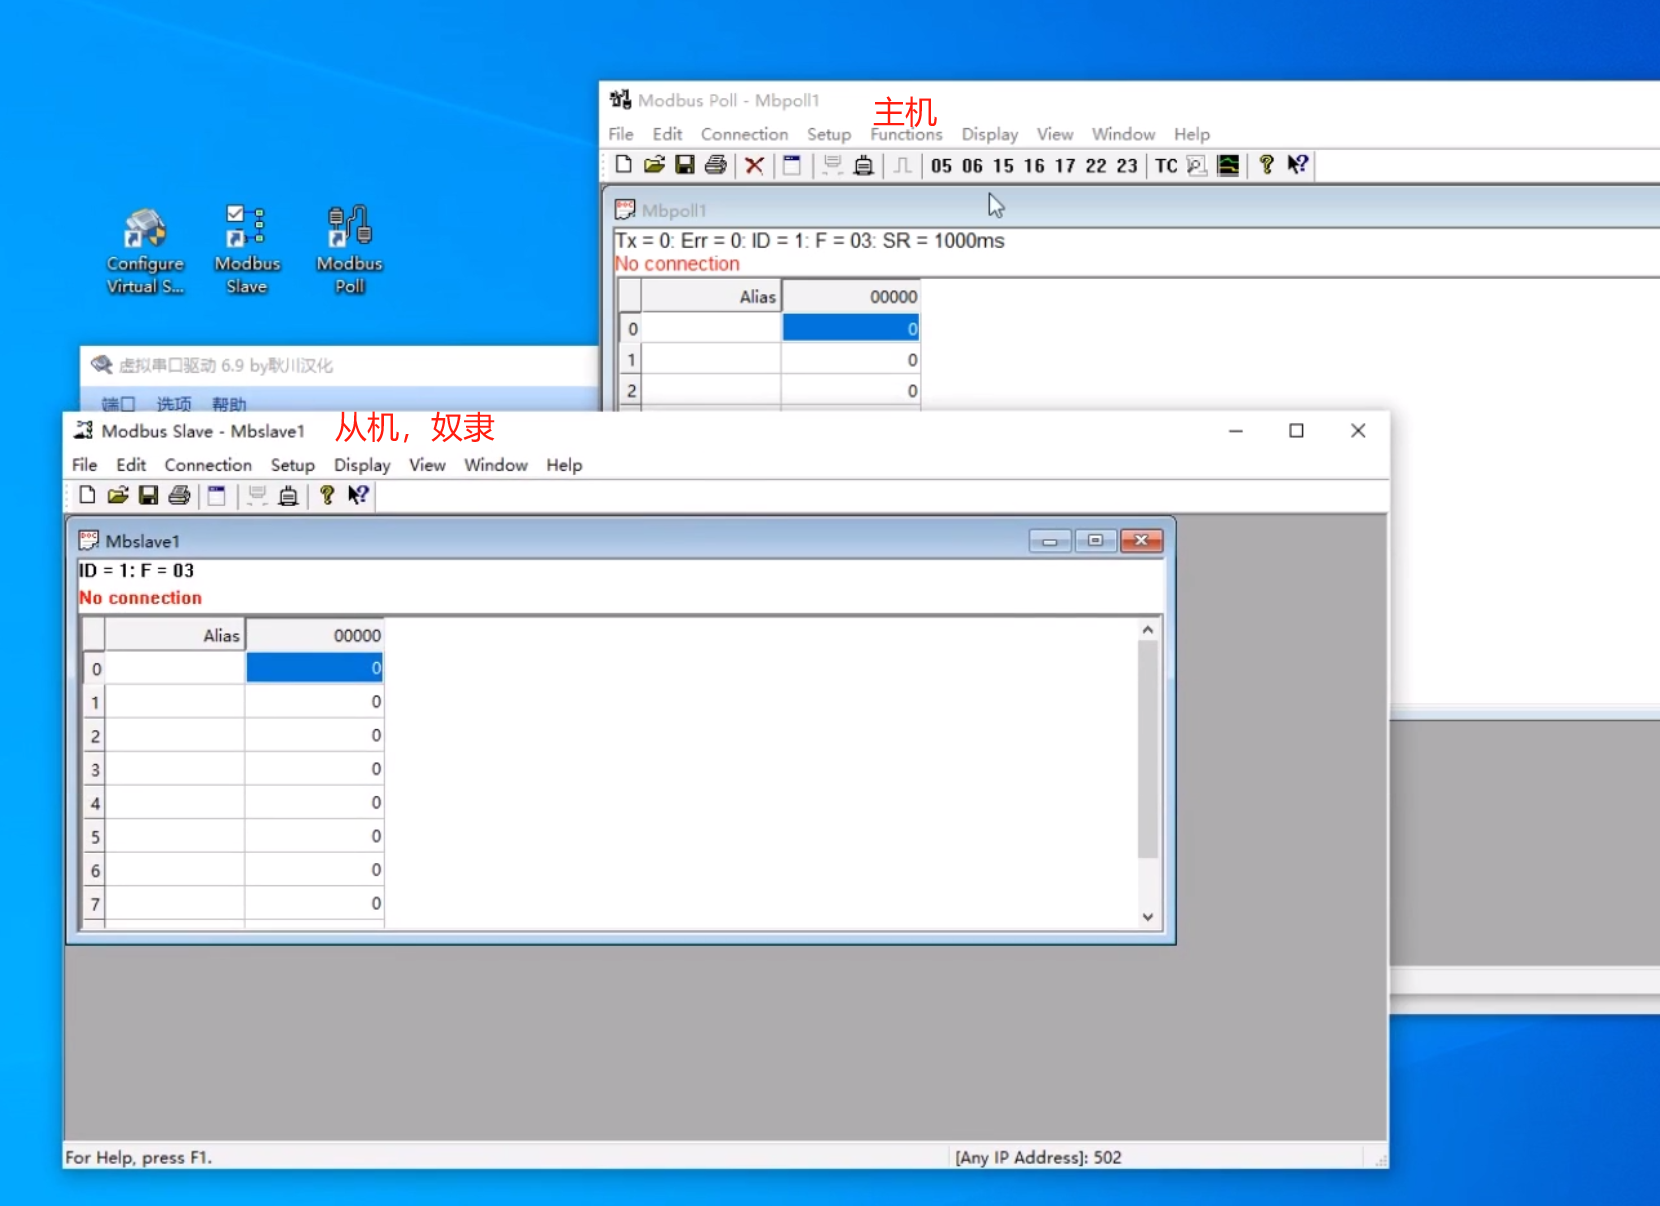Choose function 05 in Modbus Poll toolbar

point(942,166)
